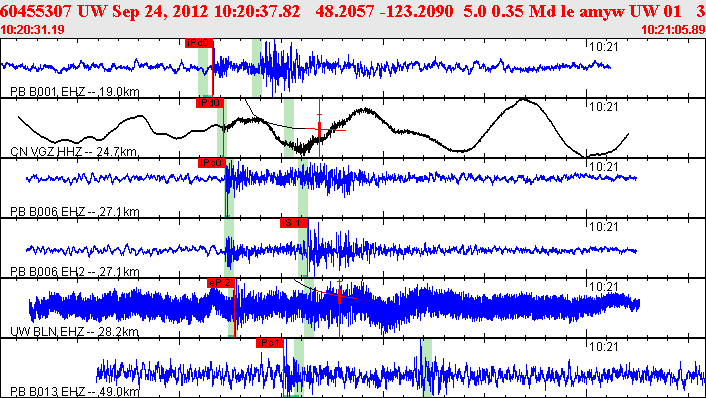Select the iS 1 pick marker on B006 EH2
Viewport: 706px width, 398px height.
pos(294,223)
